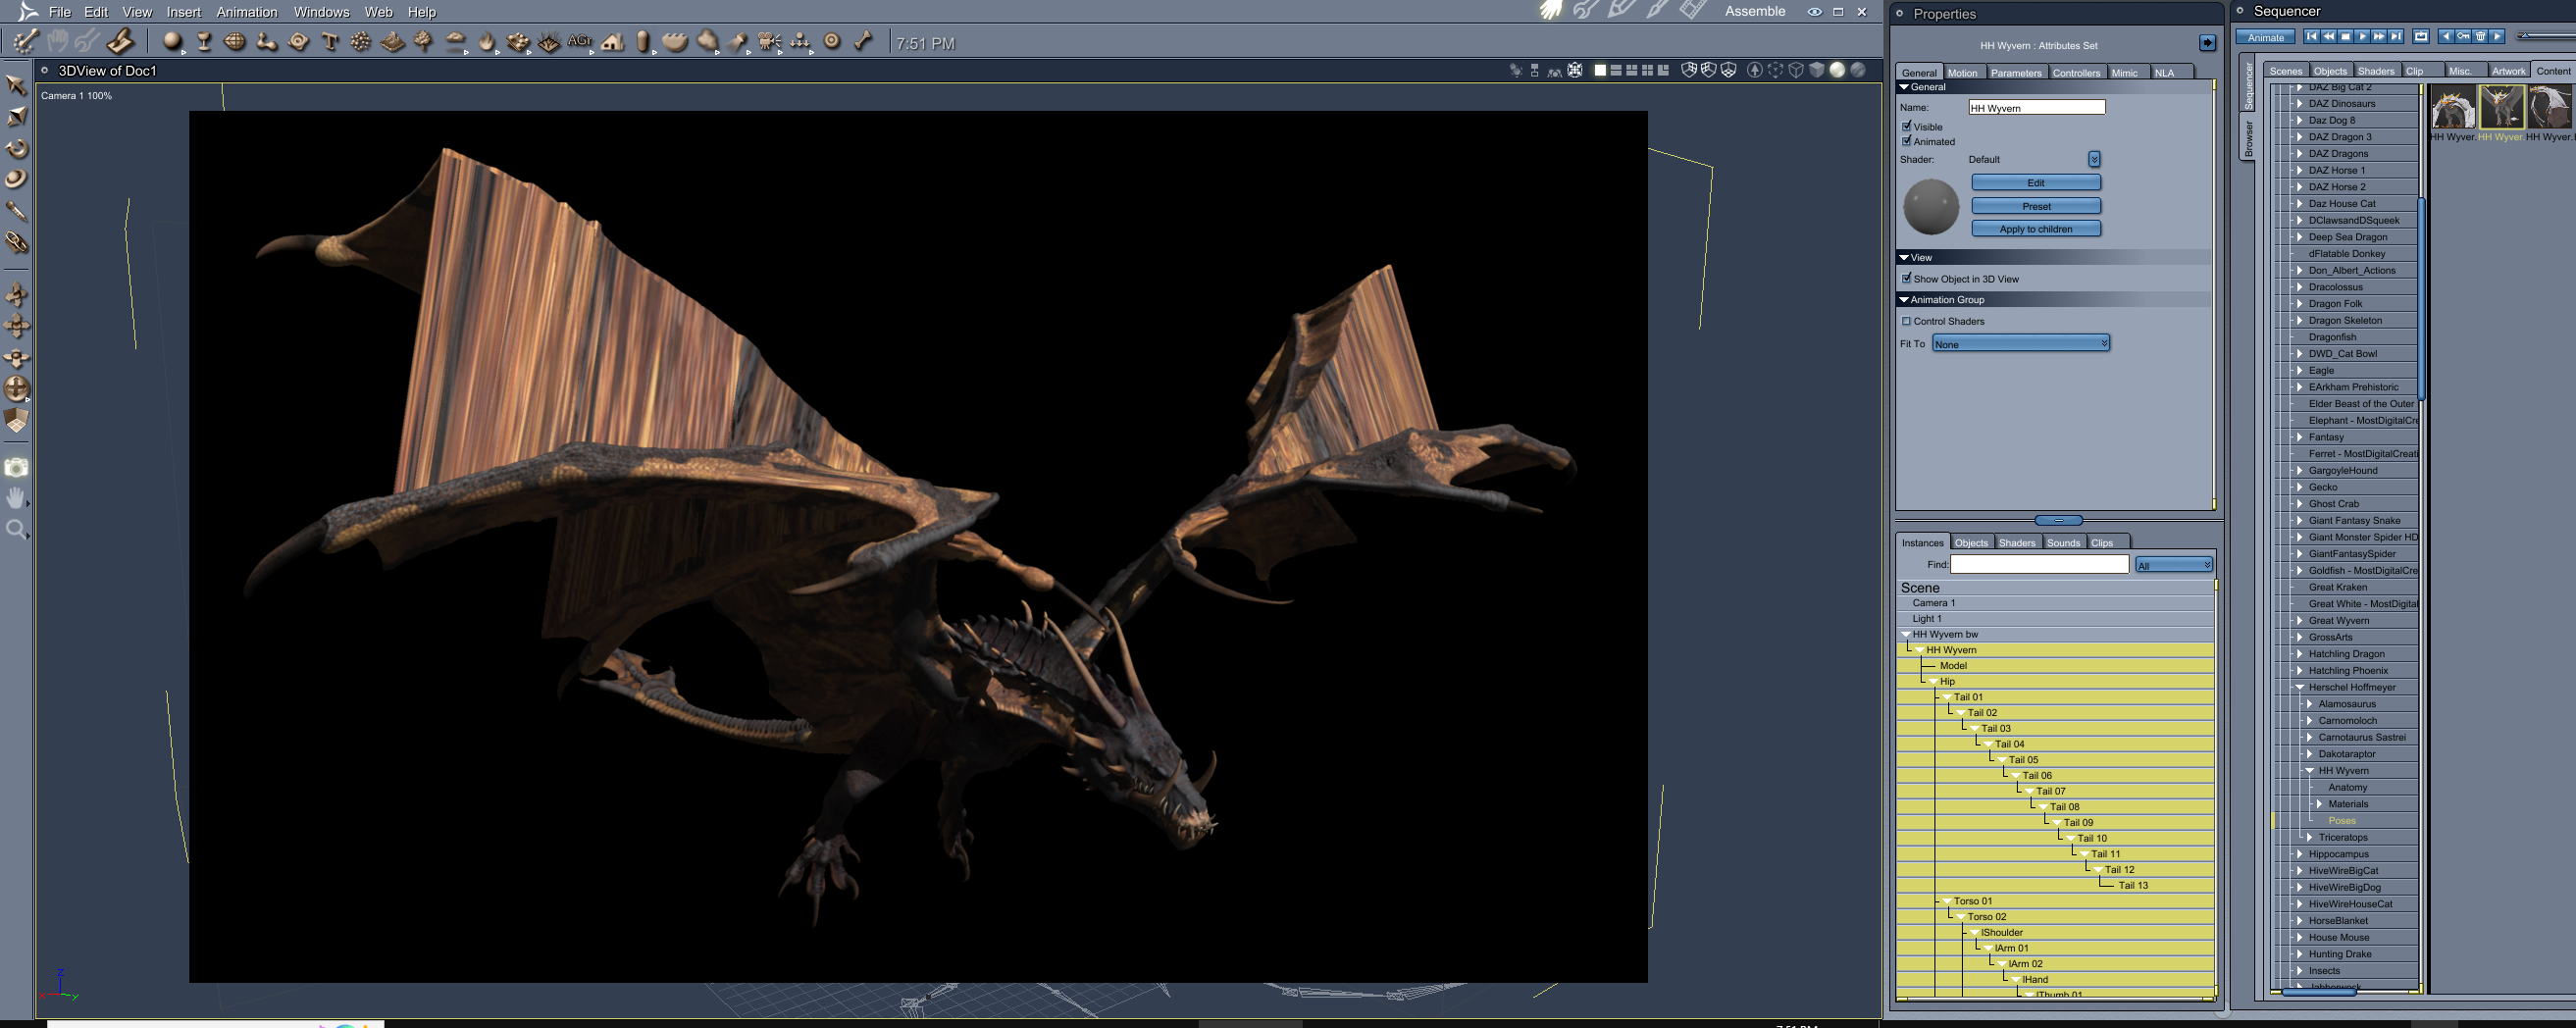Choose the Eyedropper tool
This screenshot has width=2576, height=1028.
click(17, 211)
